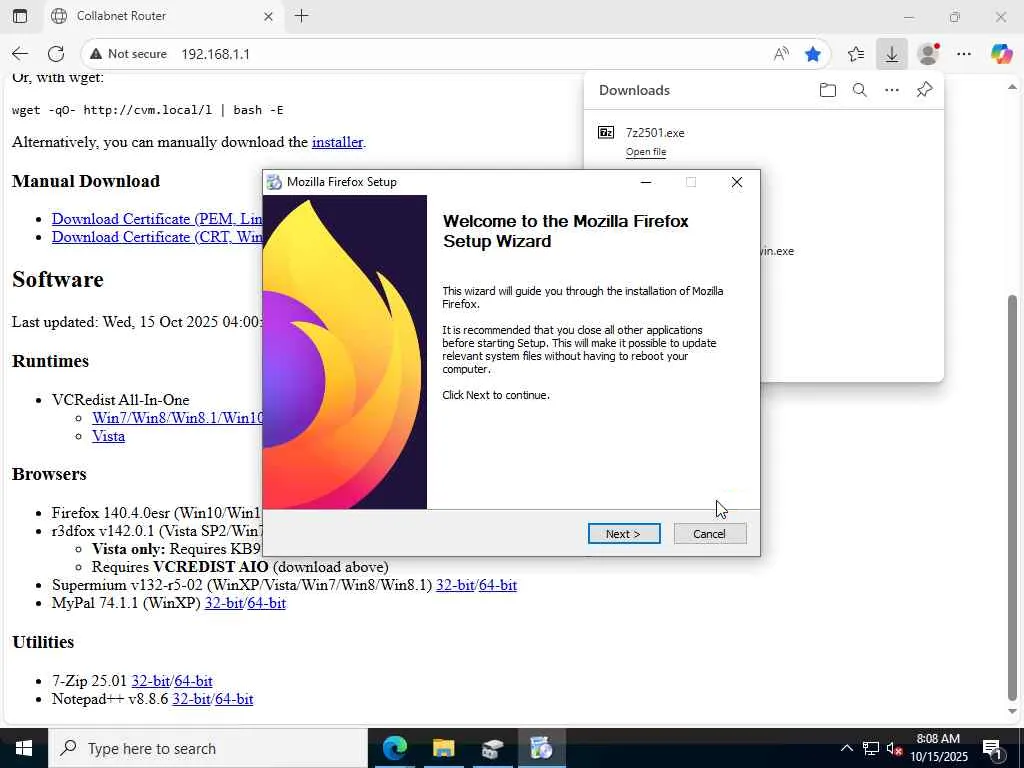Open tab actions menu button
The image size is (1024, 768).
pyautogui.click(x=20, y=16)
